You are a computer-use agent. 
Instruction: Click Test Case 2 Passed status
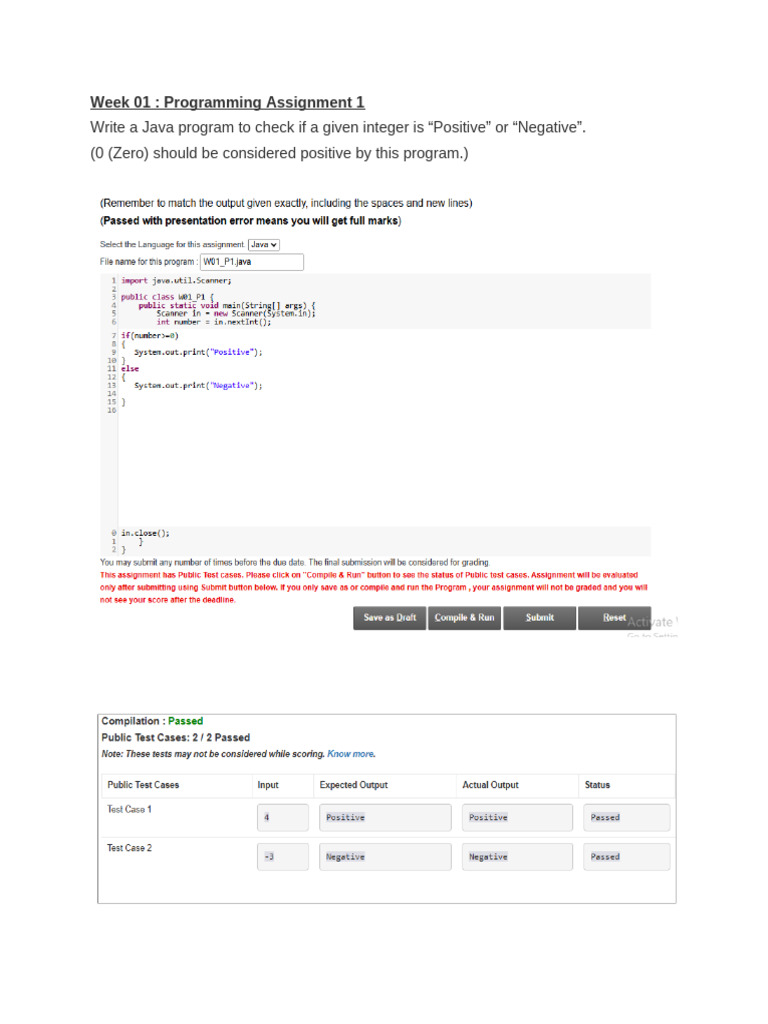[626, 857]
